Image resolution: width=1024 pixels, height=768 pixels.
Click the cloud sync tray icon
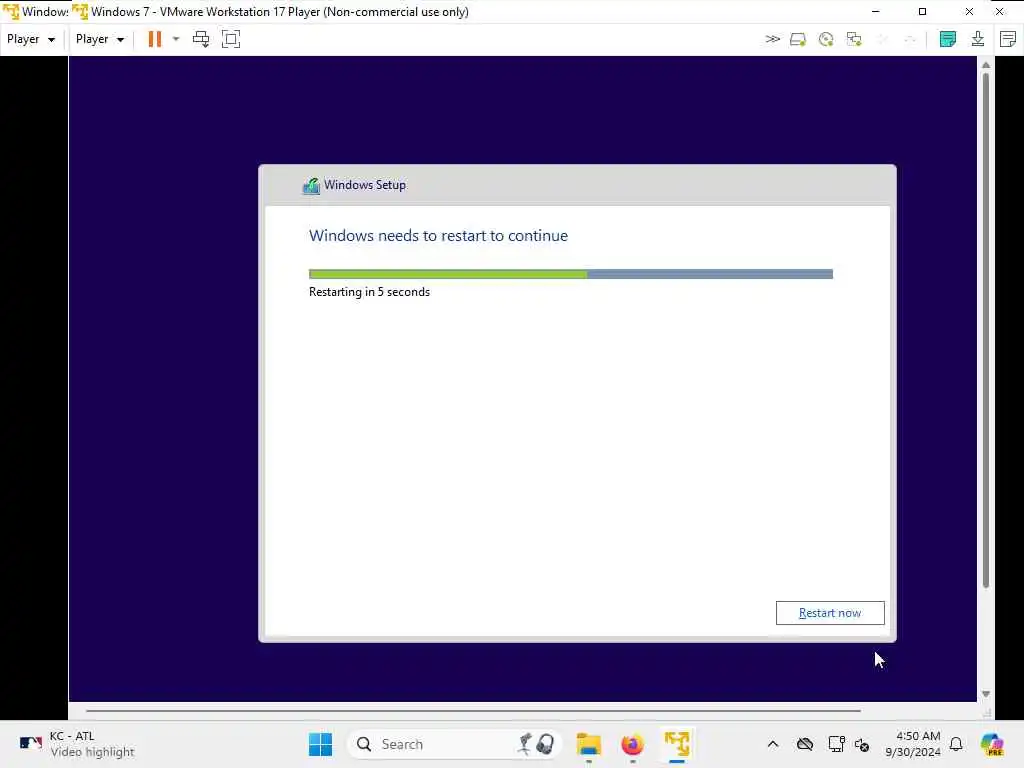[x=805, y=744]
